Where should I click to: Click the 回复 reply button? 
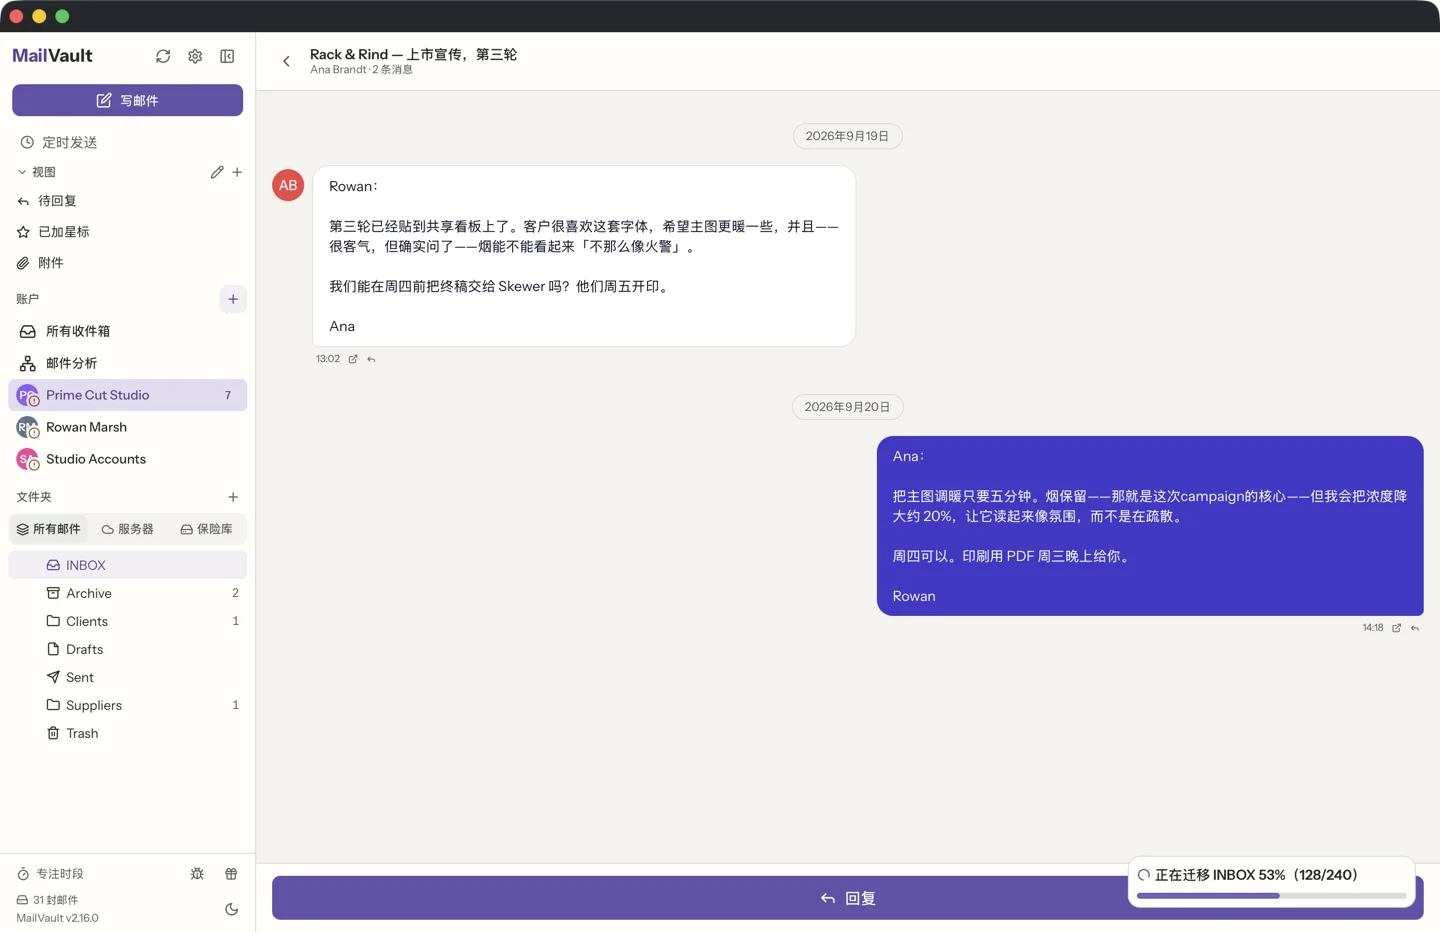848,898
